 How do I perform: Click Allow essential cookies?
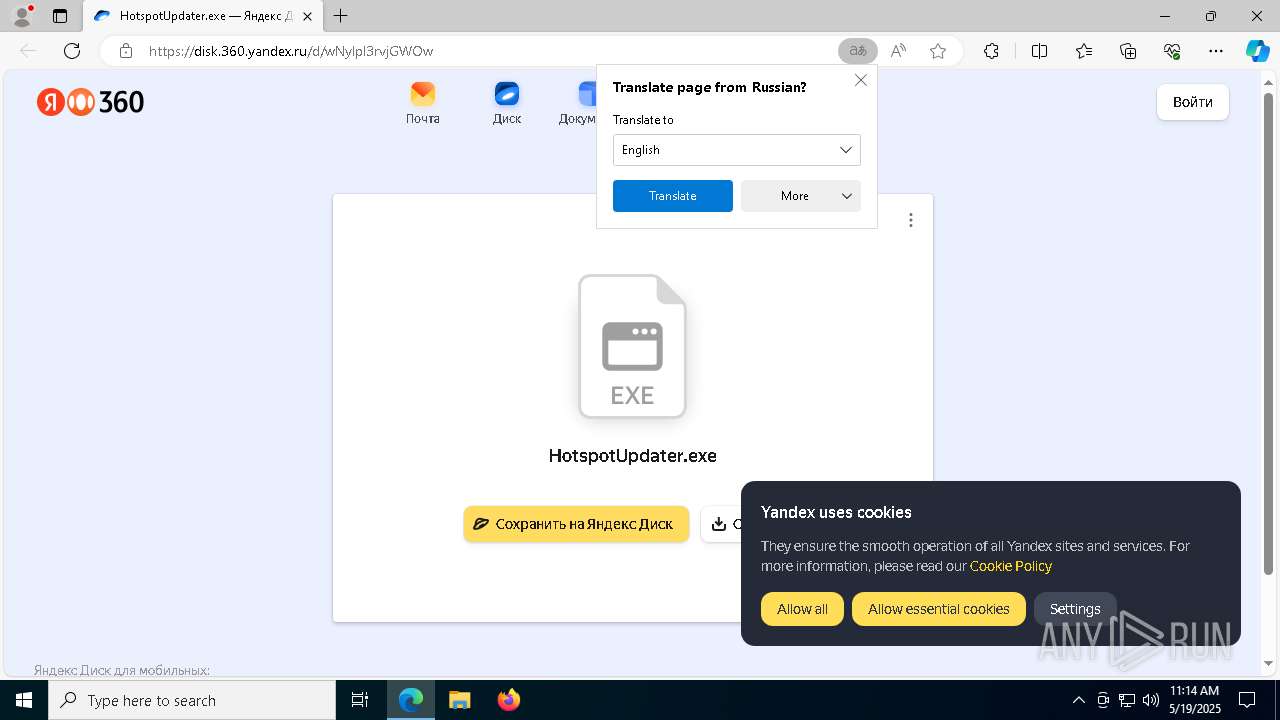pyautogui.click(x=939, y=609)
